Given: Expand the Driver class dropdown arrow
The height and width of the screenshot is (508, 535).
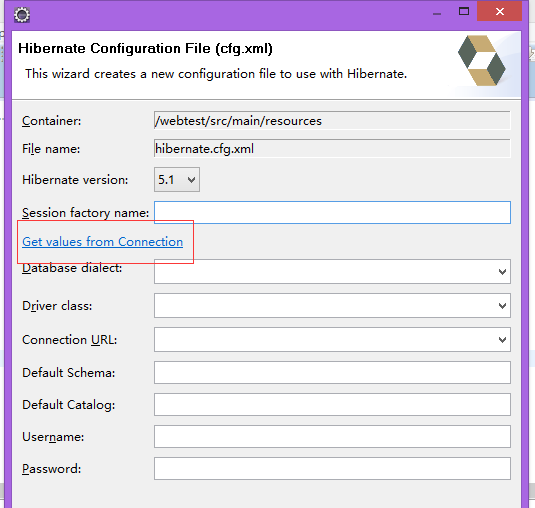Looking at the screenshot, I should (502, 305).
